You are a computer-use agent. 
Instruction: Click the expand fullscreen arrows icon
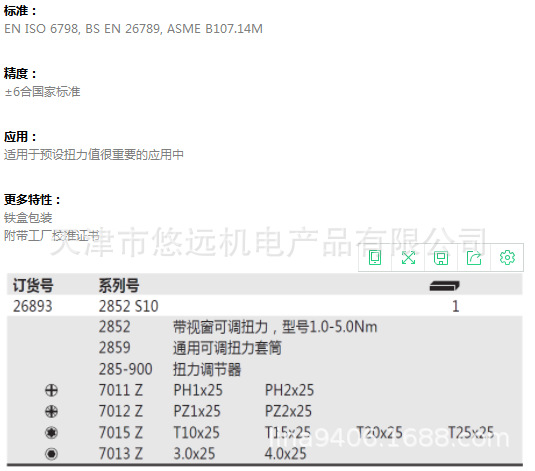(x=408, y=258)
